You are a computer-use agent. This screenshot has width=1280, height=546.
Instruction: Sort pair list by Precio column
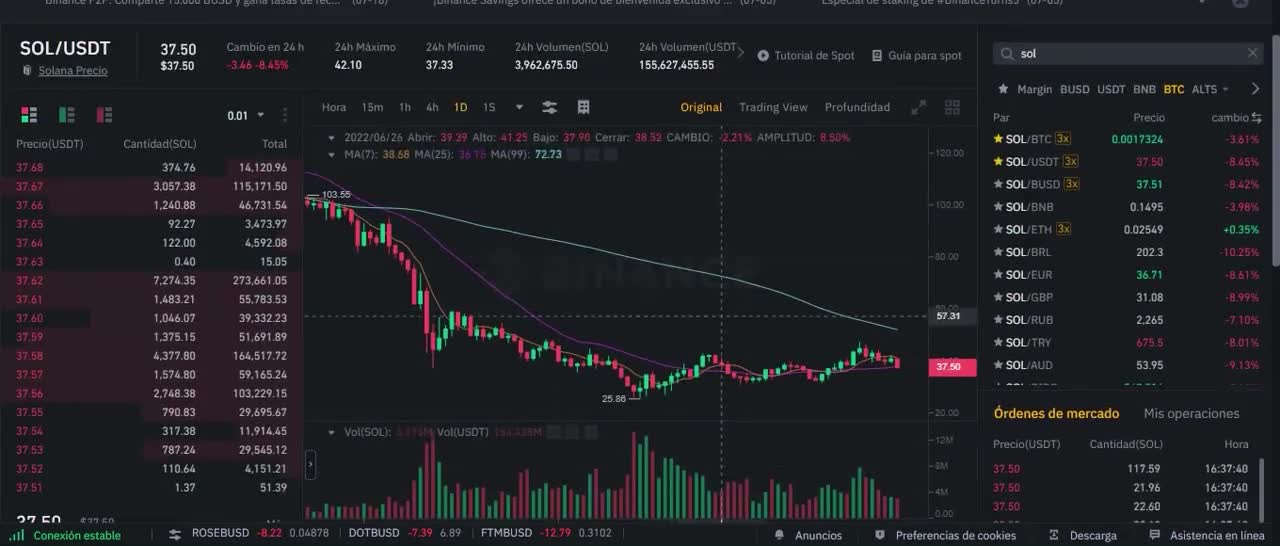[x=1149, y=117]
